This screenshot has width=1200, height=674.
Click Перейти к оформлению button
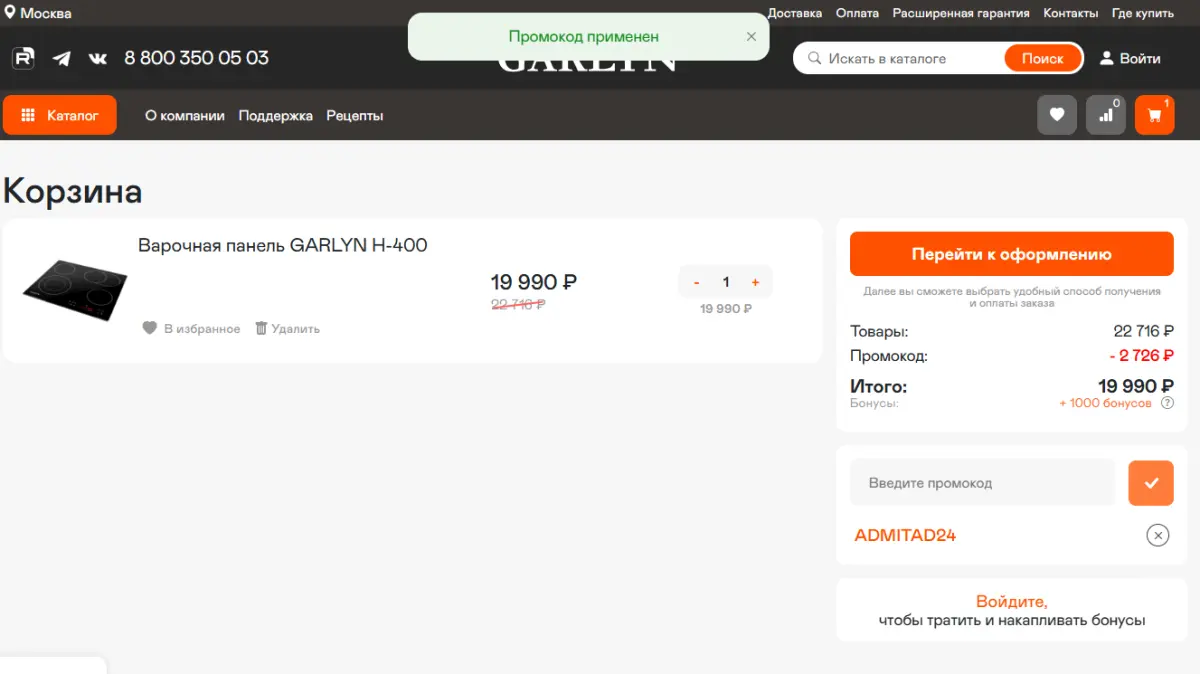click(x=1012, y=254)
